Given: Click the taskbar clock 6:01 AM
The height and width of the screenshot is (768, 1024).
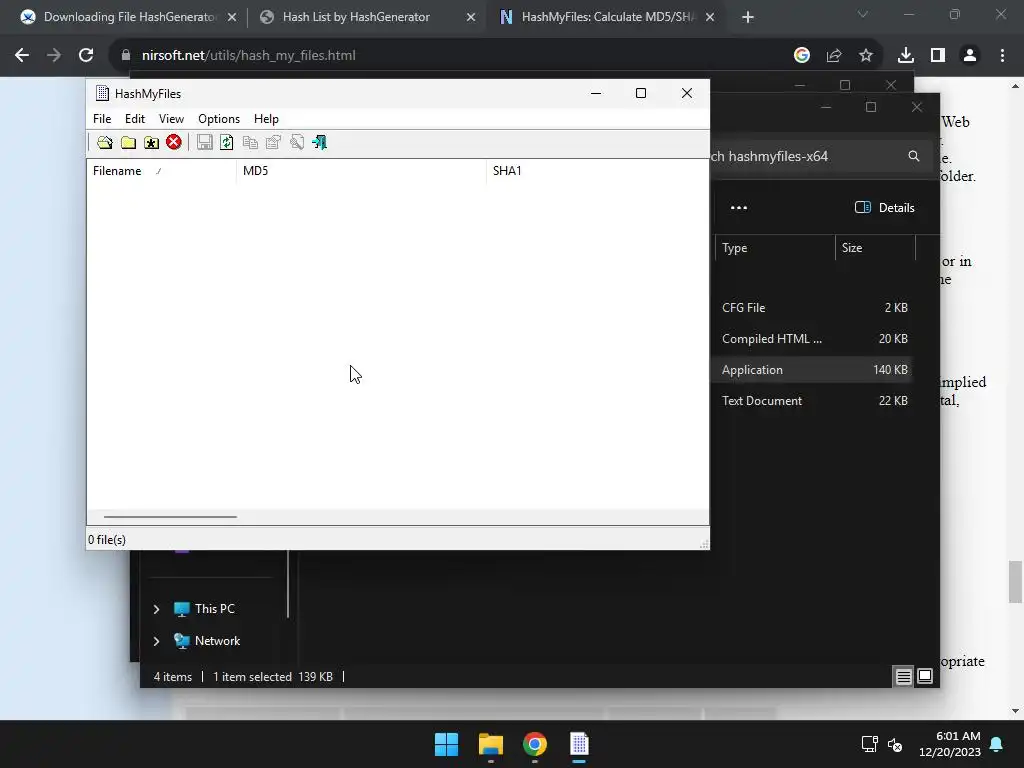Looking at the screenshot, I should coord(950,744).
